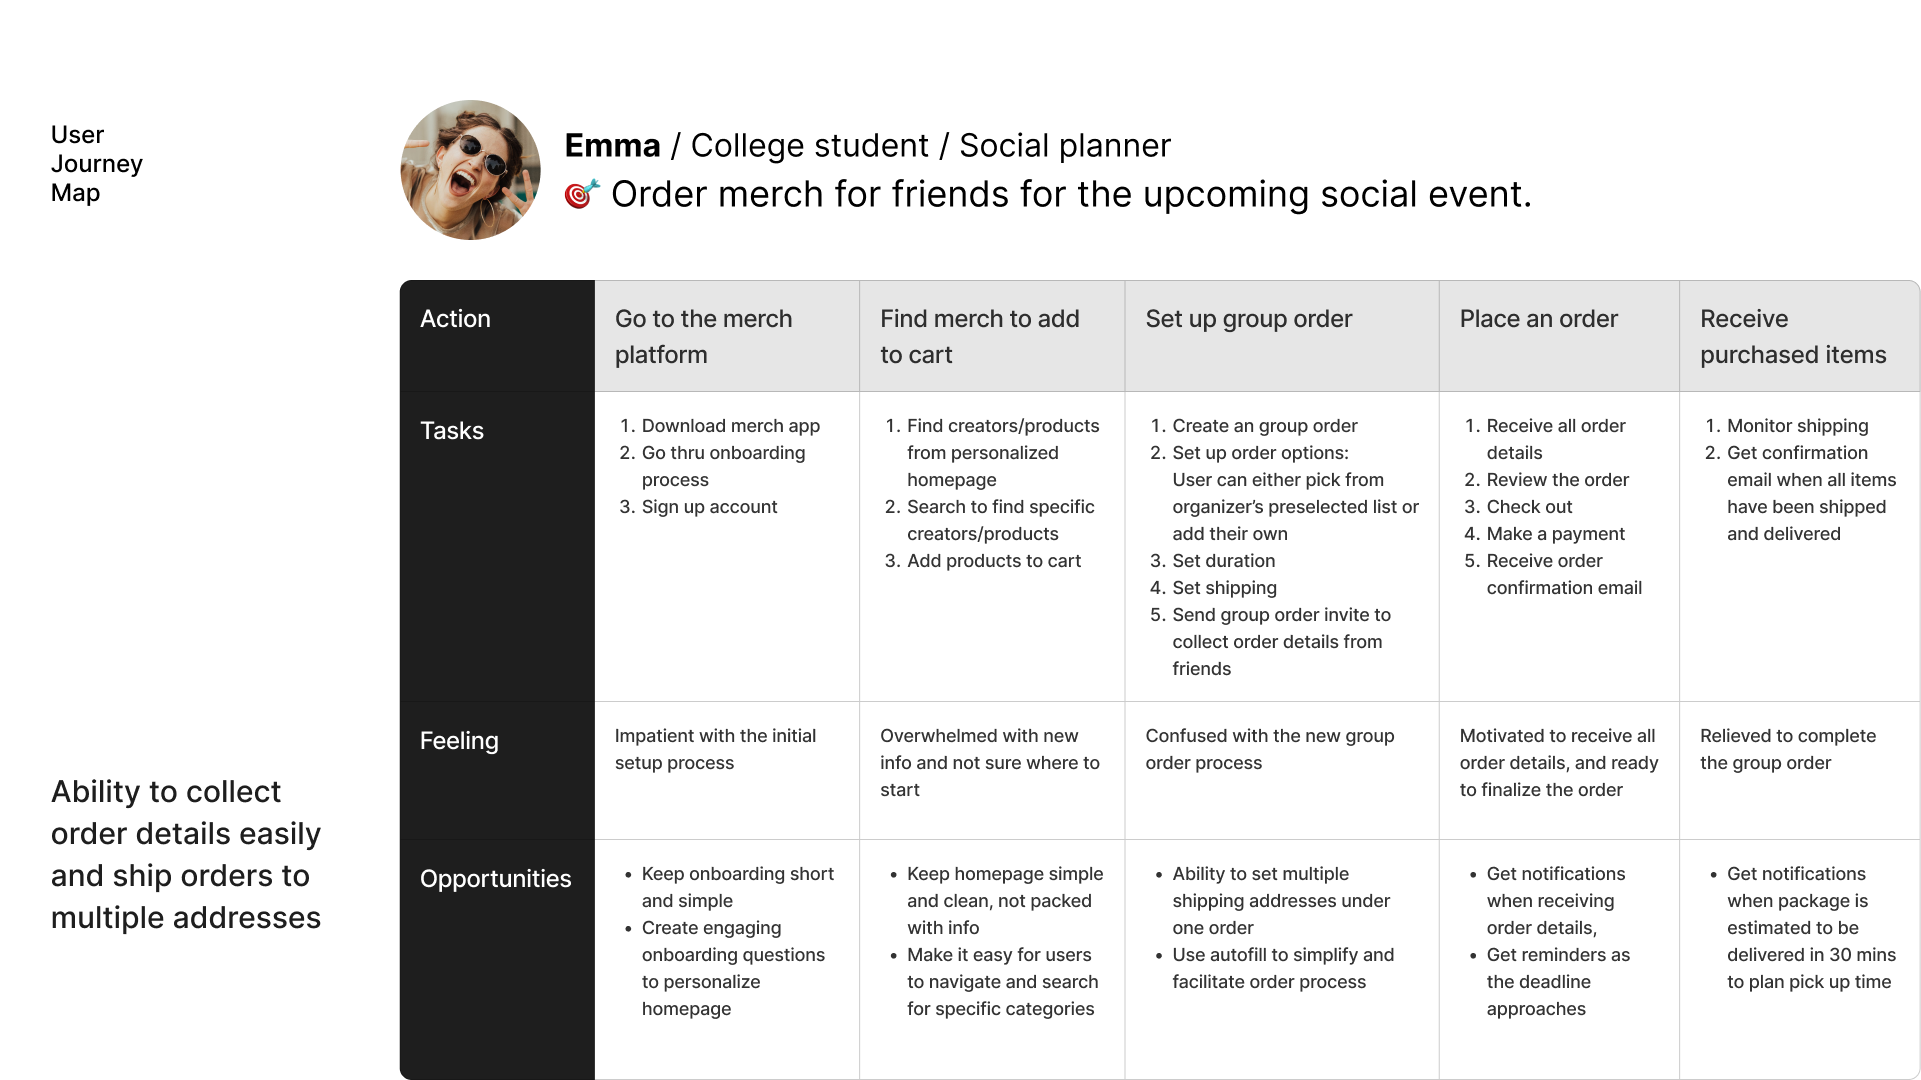Viewport: 1921px width, 1080px height.
Task: Click the 'Place an order' column header
Action: 1538,319
